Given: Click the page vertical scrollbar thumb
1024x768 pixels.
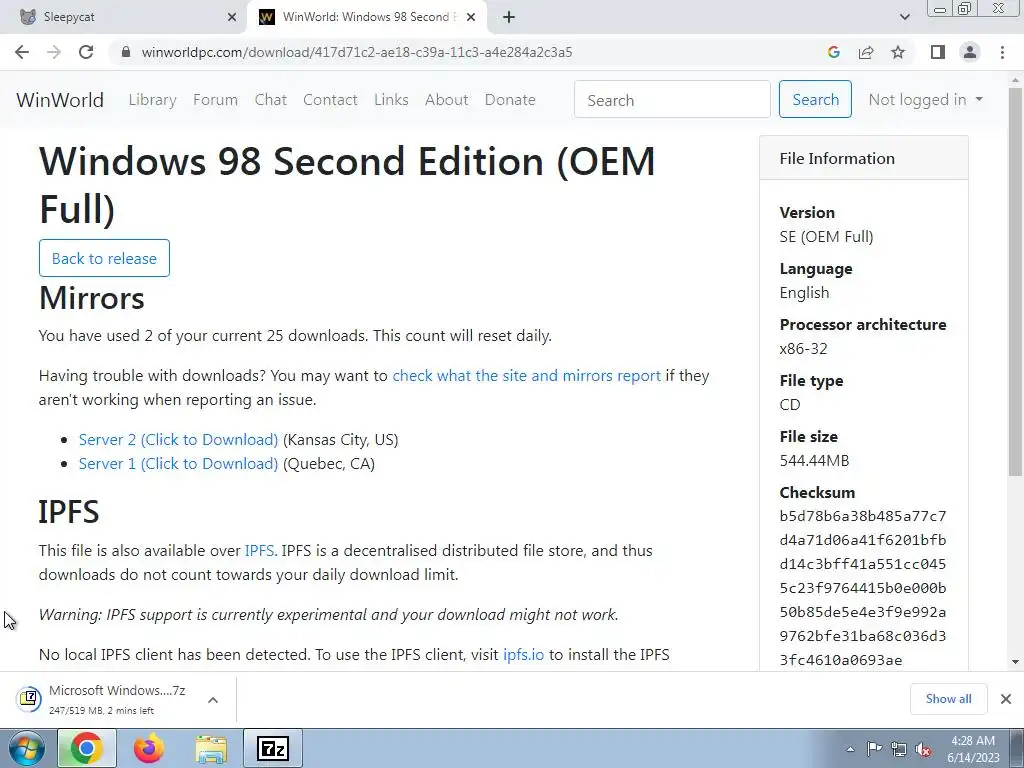Looking at the screenshot, I should [1016, 281].
